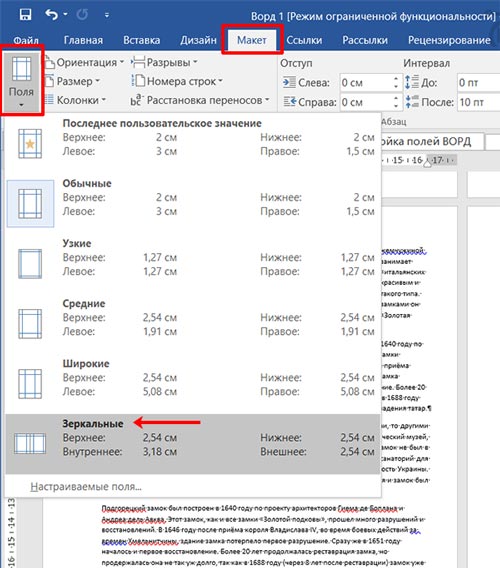The height and width of the screenshot is (568, 500).
Task: Click the Номера строк icon
Action: [x=138, y=81]
